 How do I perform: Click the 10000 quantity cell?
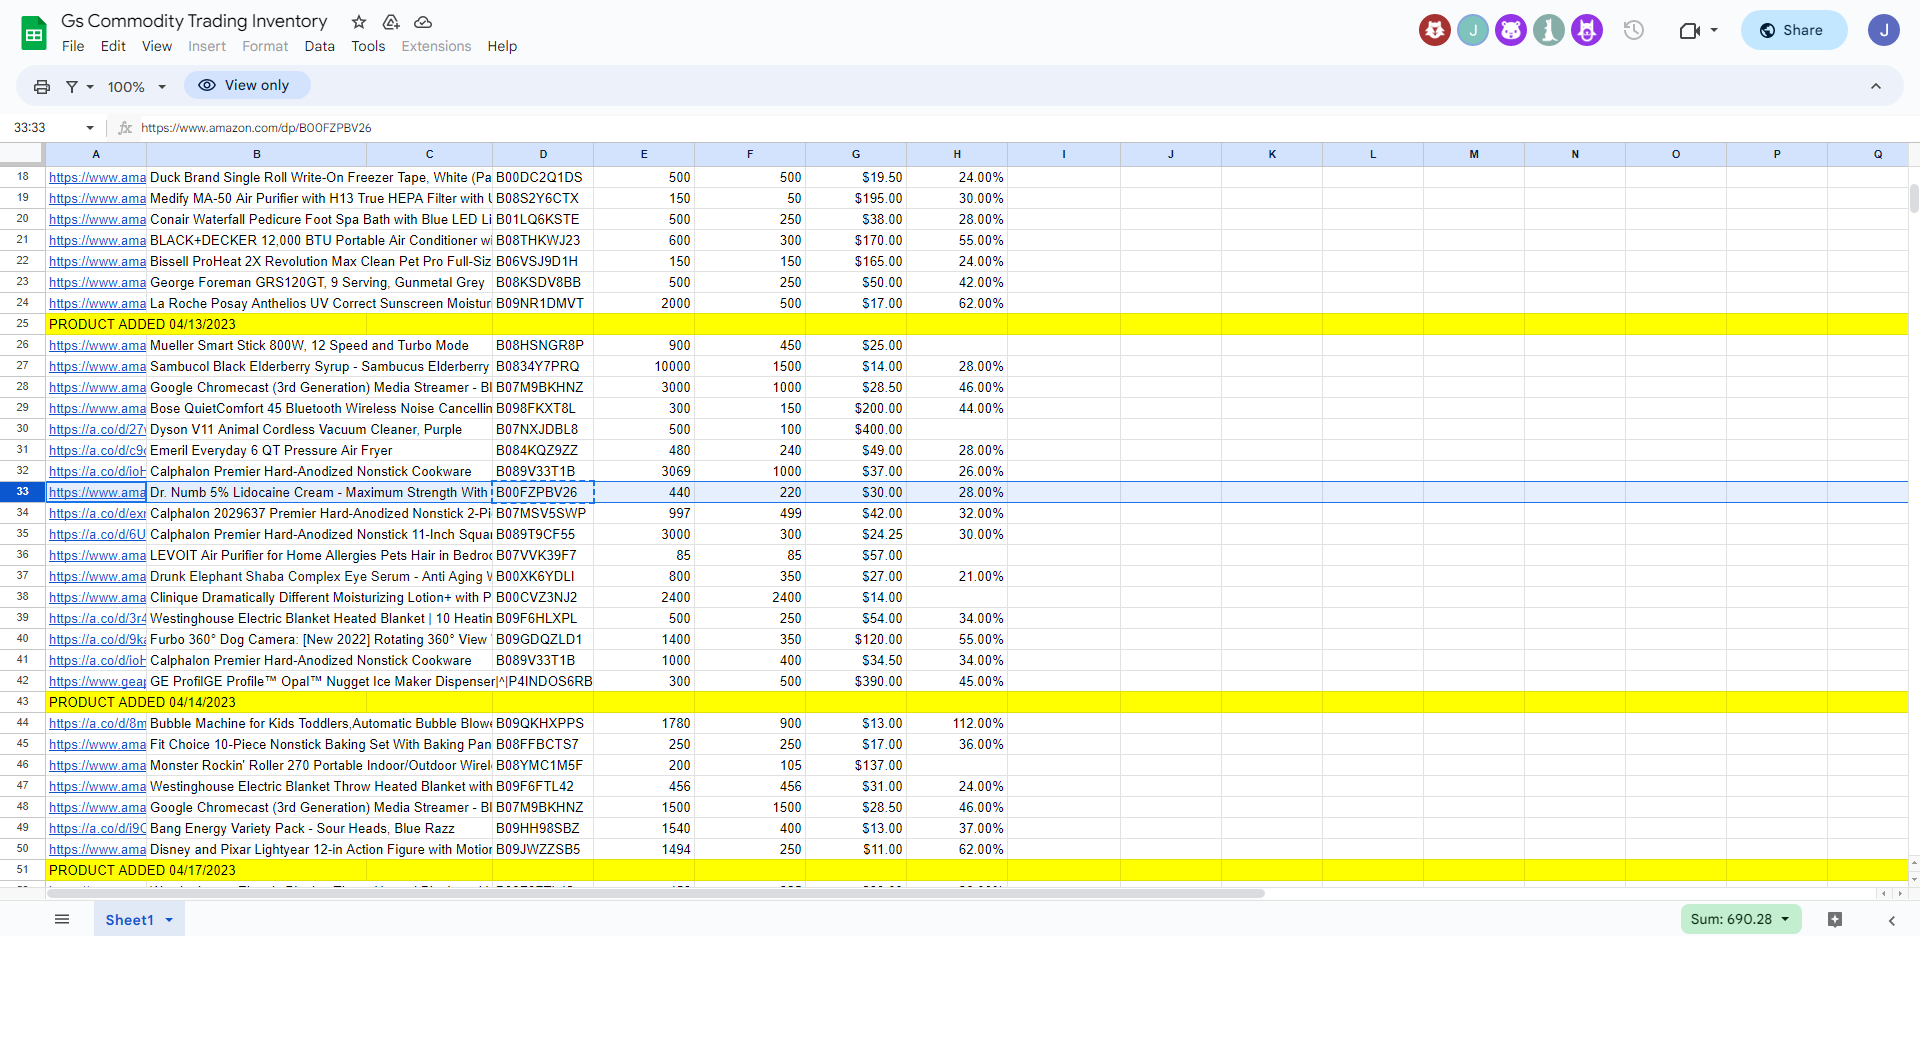tap(644, 366)
